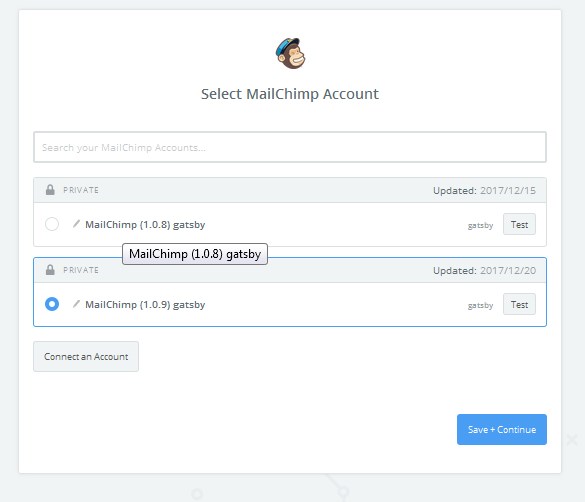Click the Updated: 2017/12/20 date label
585x502 pixels.
tap(484, 270)
